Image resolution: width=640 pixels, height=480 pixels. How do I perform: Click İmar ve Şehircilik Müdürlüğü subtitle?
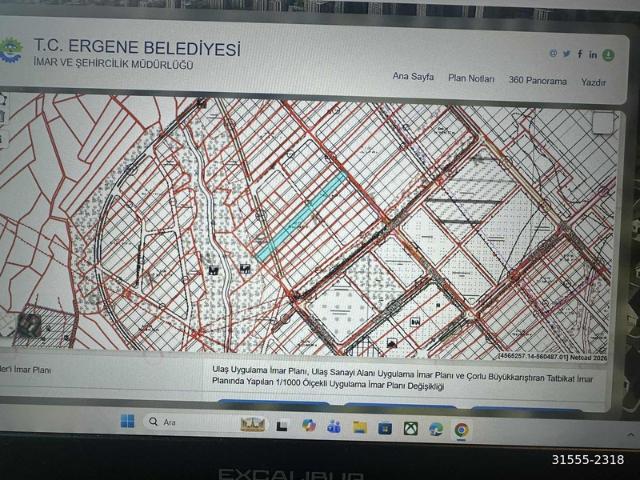pos(113,64)
